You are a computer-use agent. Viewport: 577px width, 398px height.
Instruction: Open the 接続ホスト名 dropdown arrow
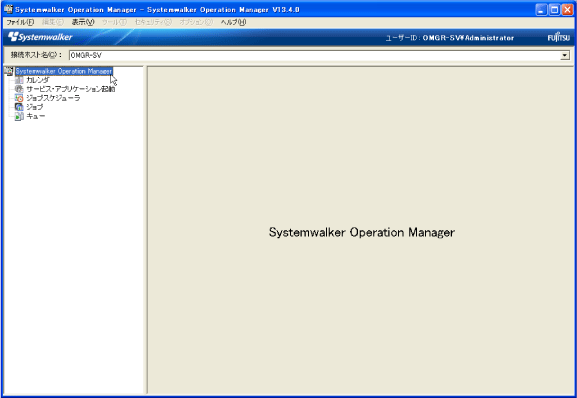(x=565, y=56)
